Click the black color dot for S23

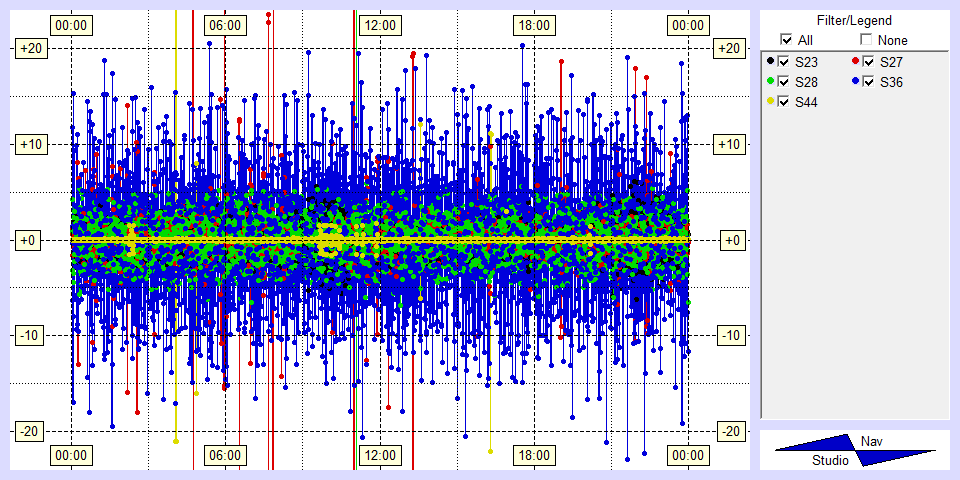(770, 62)
